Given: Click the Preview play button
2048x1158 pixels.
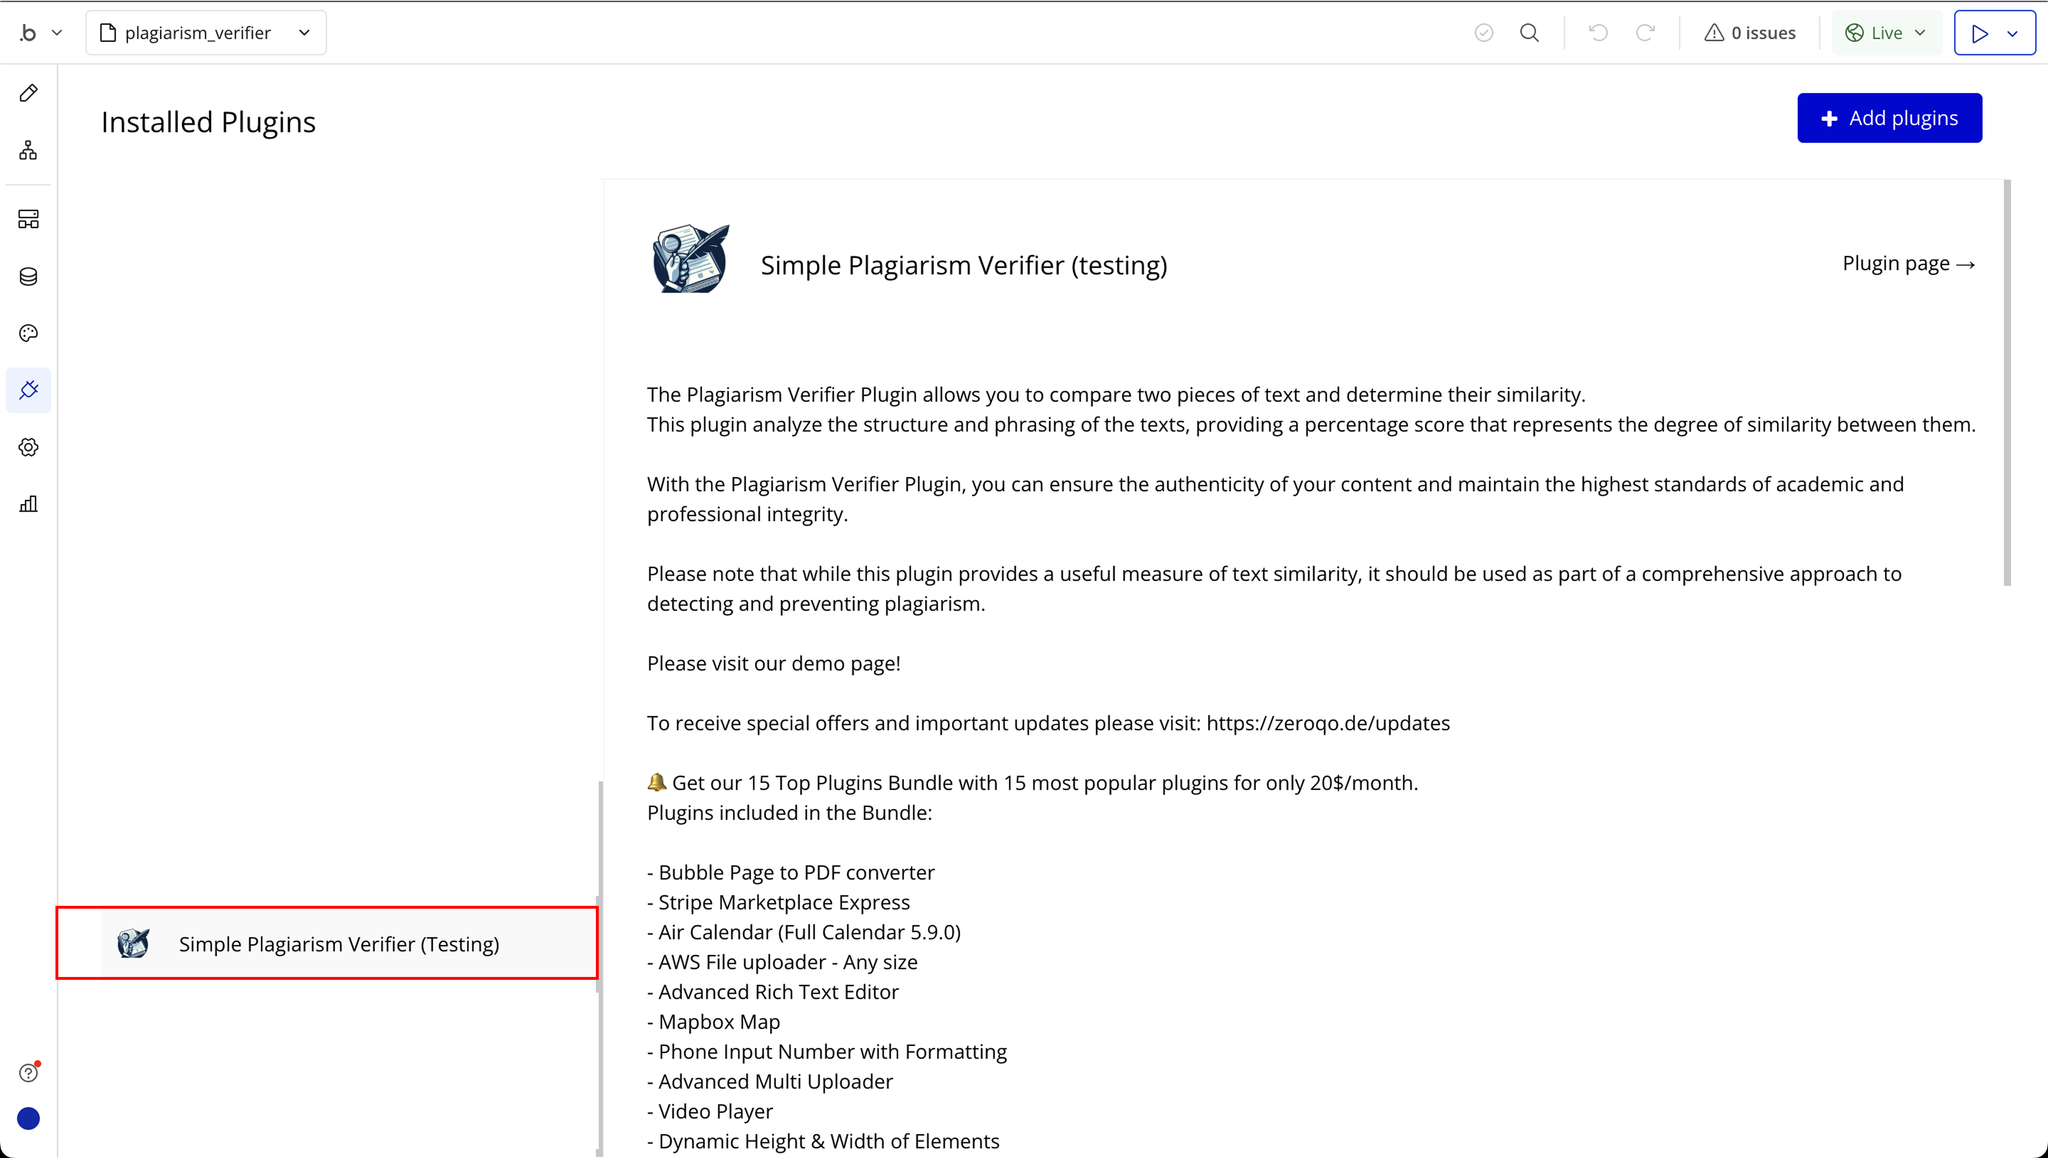Looking at the screenshot, I should tap(1979, 33).
